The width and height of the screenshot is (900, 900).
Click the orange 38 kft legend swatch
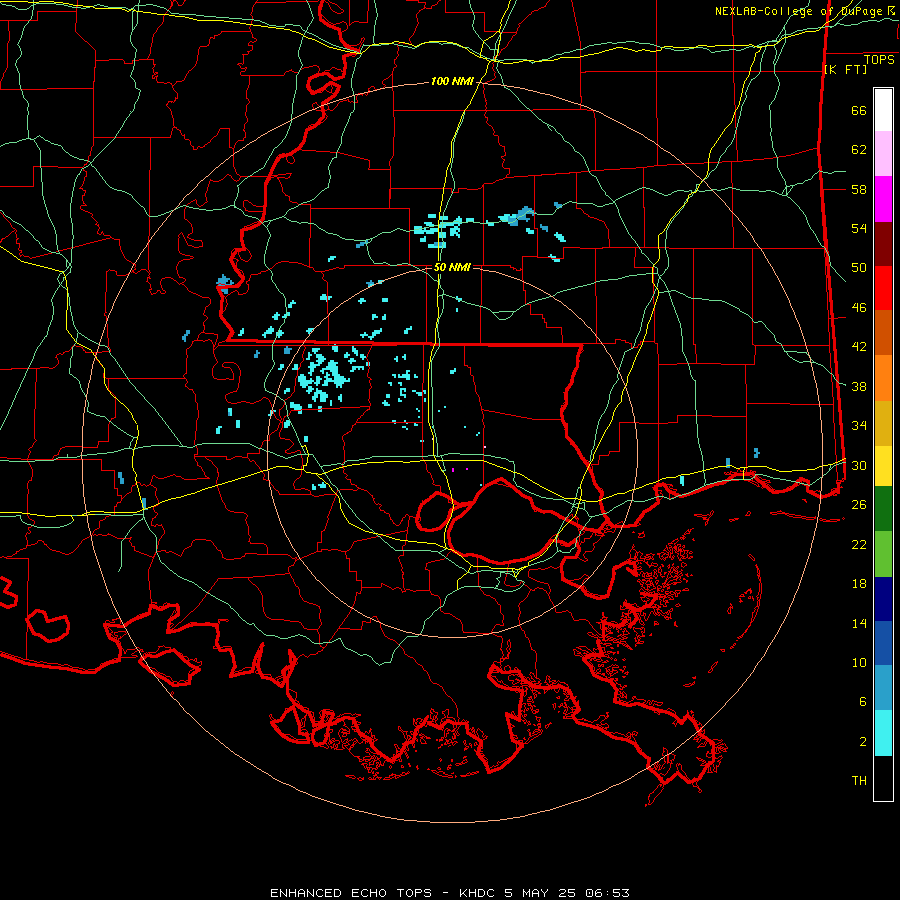point(883,378)
